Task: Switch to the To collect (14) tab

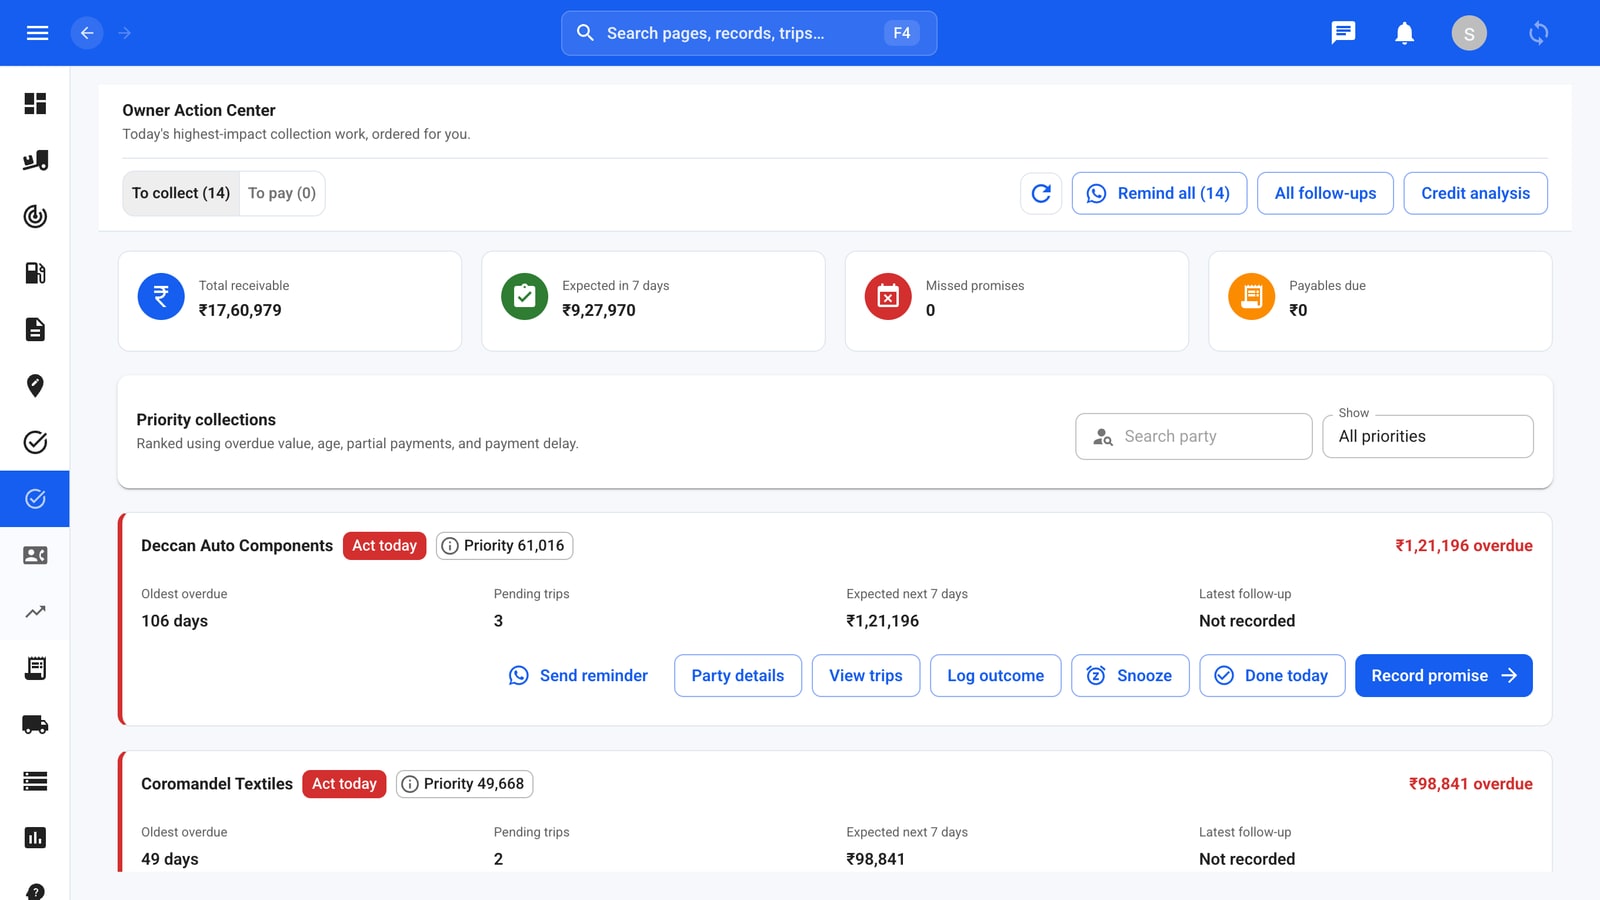Action: coord(181,193)
